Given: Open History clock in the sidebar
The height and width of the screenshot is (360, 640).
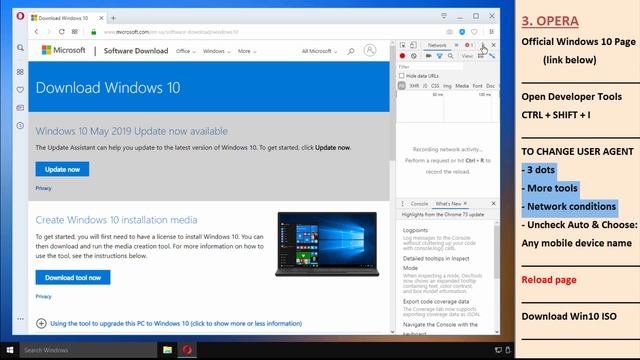Looking at the screenshot, I should pyautogui.click(x=20, y=126).
